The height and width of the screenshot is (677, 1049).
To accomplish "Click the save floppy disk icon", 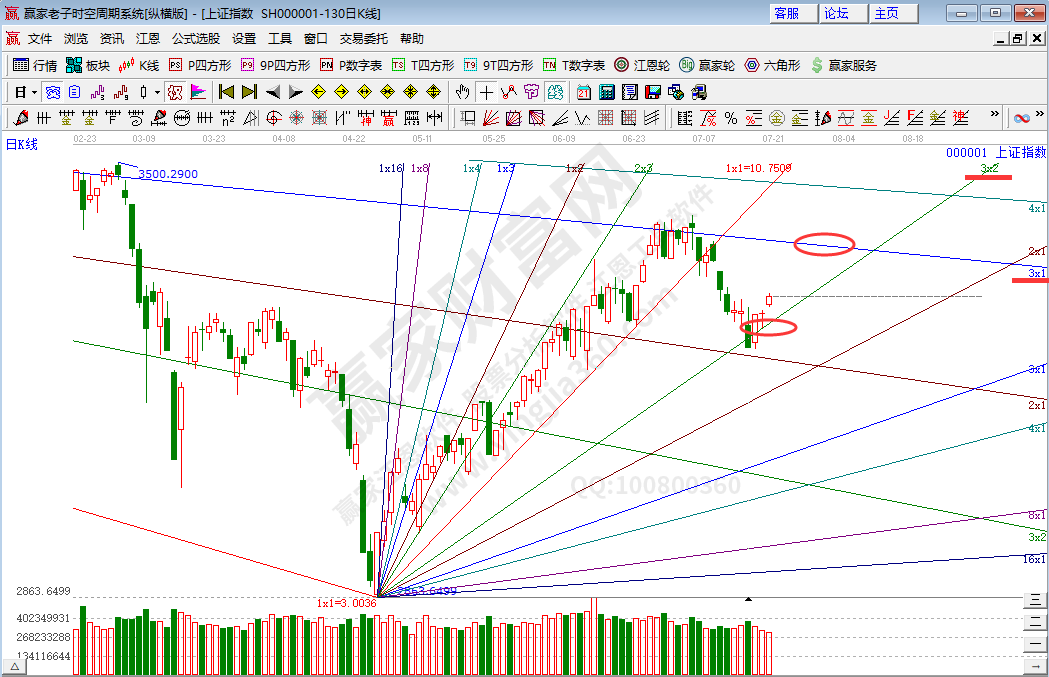I will pos(653,92).
